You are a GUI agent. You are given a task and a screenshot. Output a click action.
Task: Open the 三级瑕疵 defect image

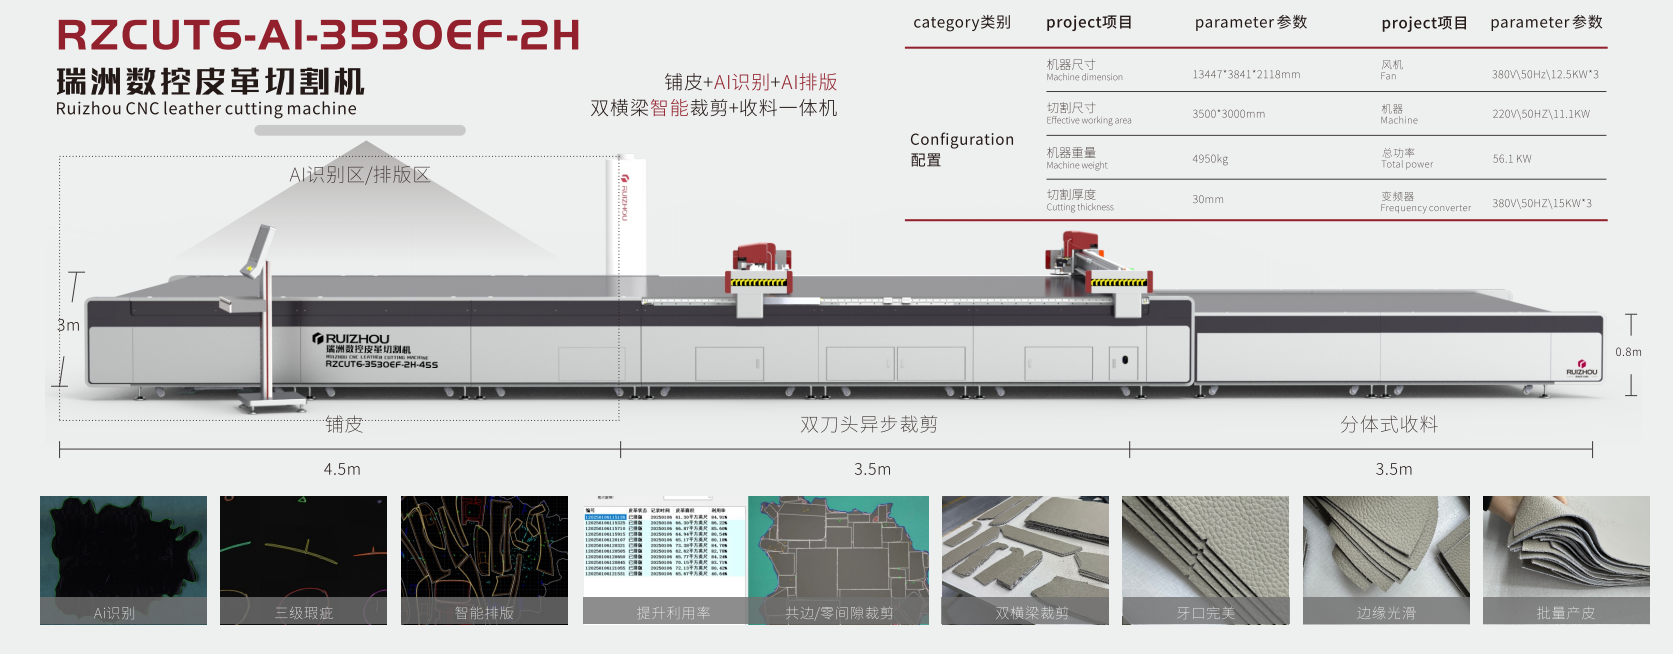point(303,560)
